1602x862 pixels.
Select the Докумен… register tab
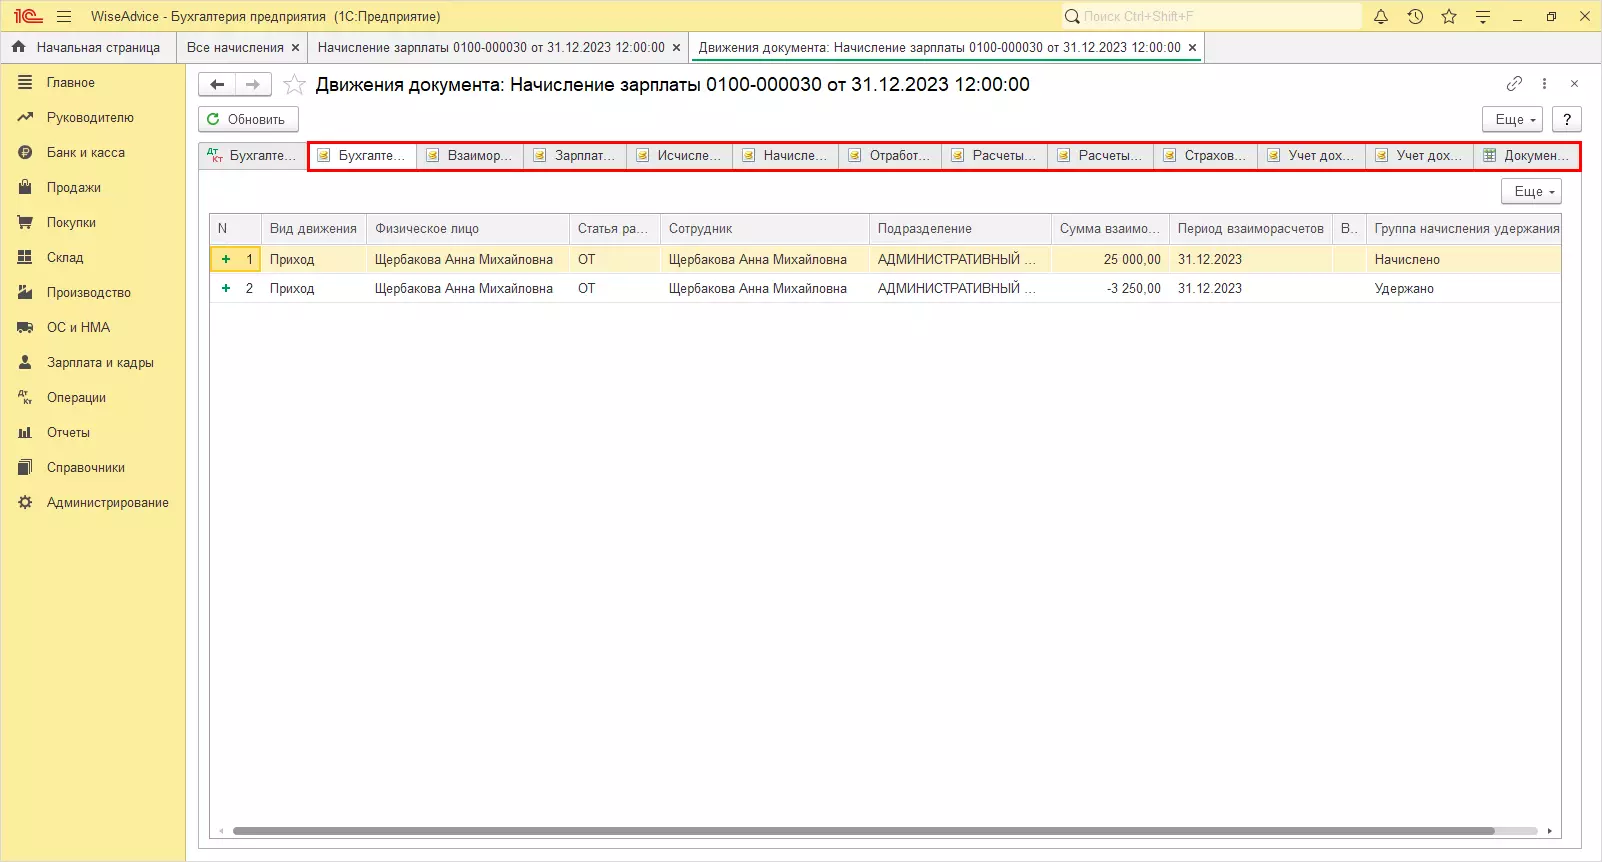pos(1526,156)
